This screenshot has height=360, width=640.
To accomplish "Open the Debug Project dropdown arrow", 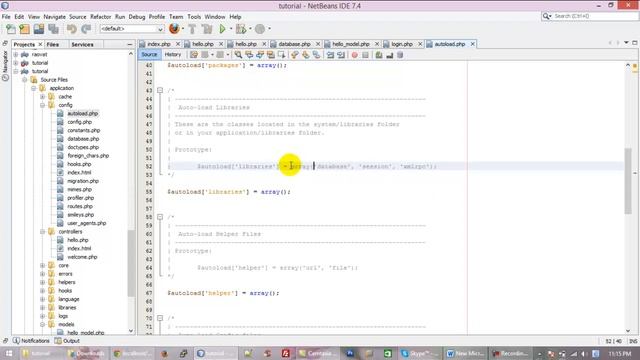I will point(250,29).
